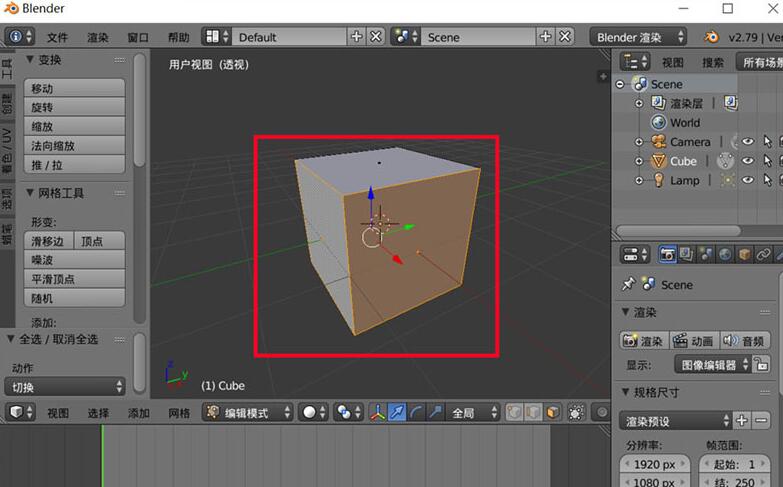Hide the Camera using its eye icon
The image size is (783, 487).
pyautogui.click(x=747, y=142)
